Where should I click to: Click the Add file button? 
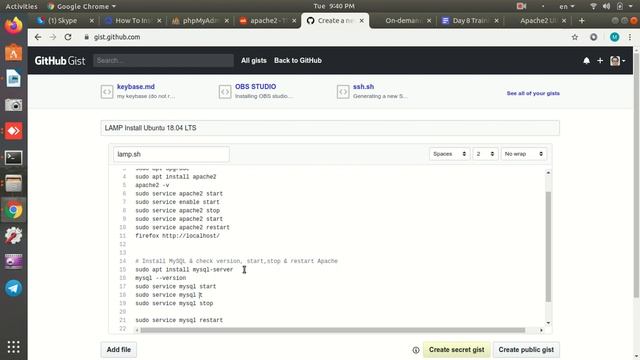tap(119, 350)
